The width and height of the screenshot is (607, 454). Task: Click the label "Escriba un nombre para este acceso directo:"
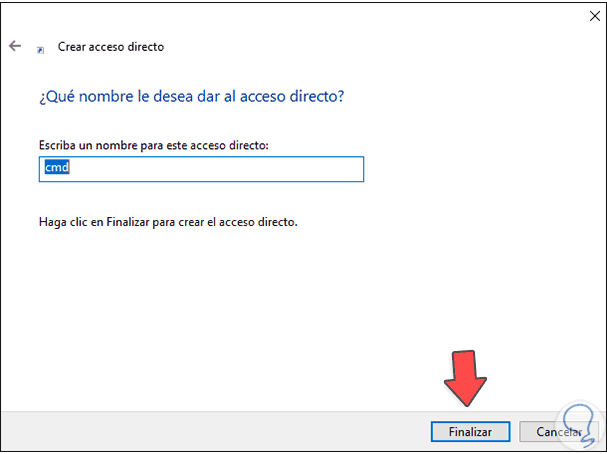point(154,146)
